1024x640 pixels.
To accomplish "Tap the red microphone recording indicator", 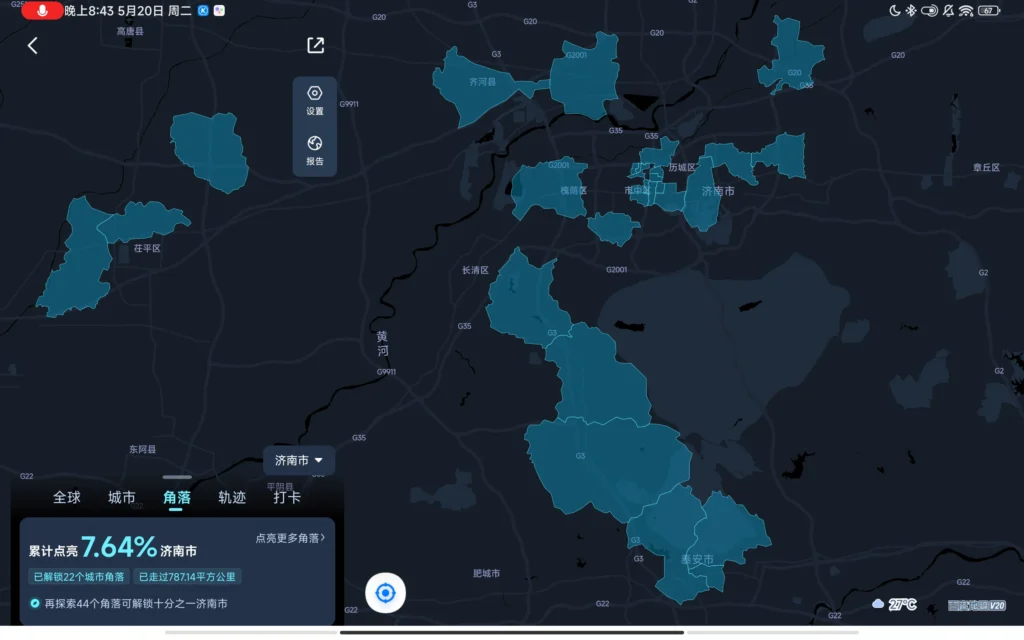I will [41, 10].
